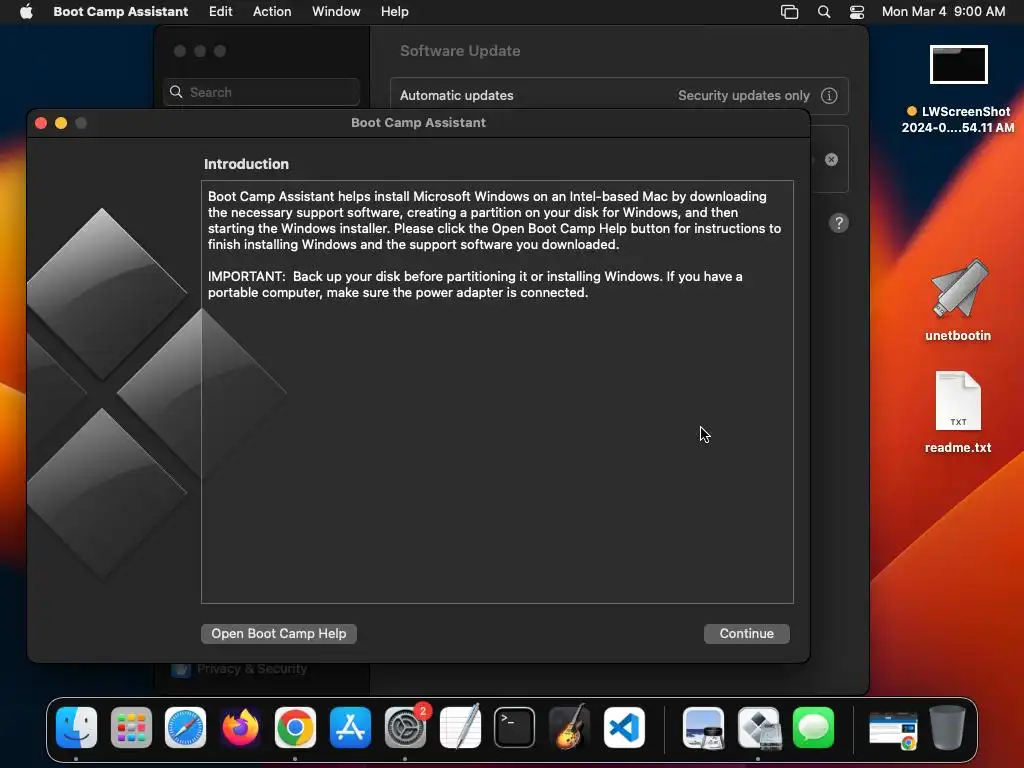Viewport: 1024px width, 768px height.
Task: Select Privacy & Security in Settings sidebar
Action: [251, 669]
